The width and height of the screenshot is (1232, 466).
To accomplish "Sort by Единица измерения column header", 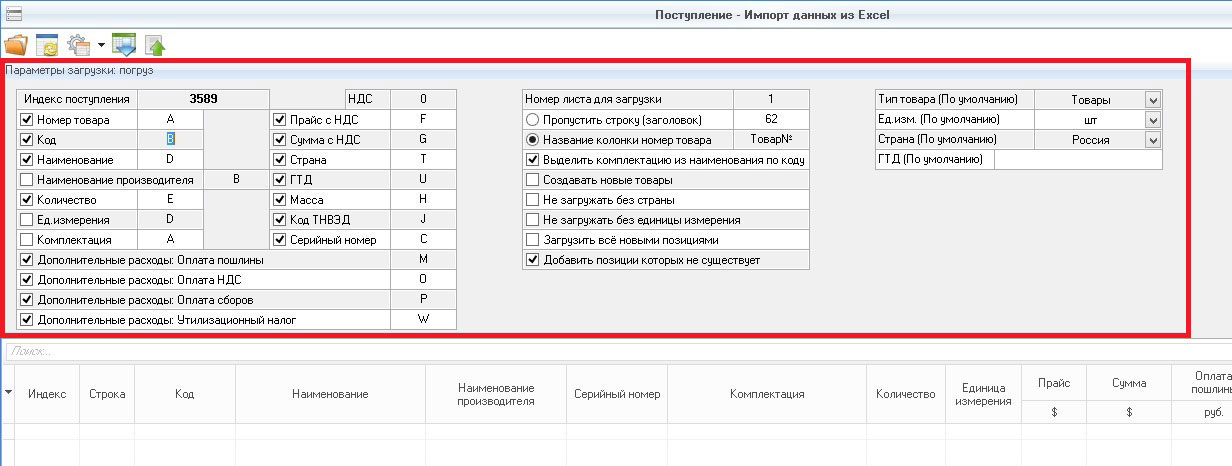I will click(983, 394).
